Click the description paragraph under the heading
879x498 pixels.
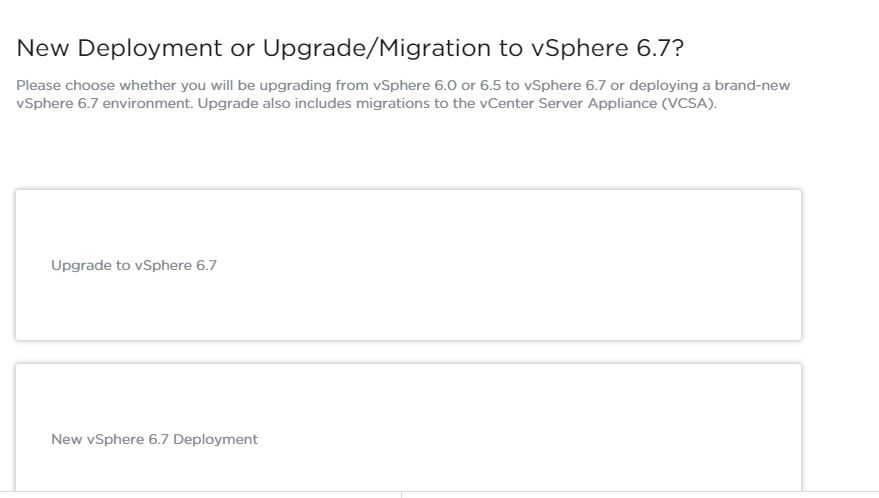pos(400,95)
